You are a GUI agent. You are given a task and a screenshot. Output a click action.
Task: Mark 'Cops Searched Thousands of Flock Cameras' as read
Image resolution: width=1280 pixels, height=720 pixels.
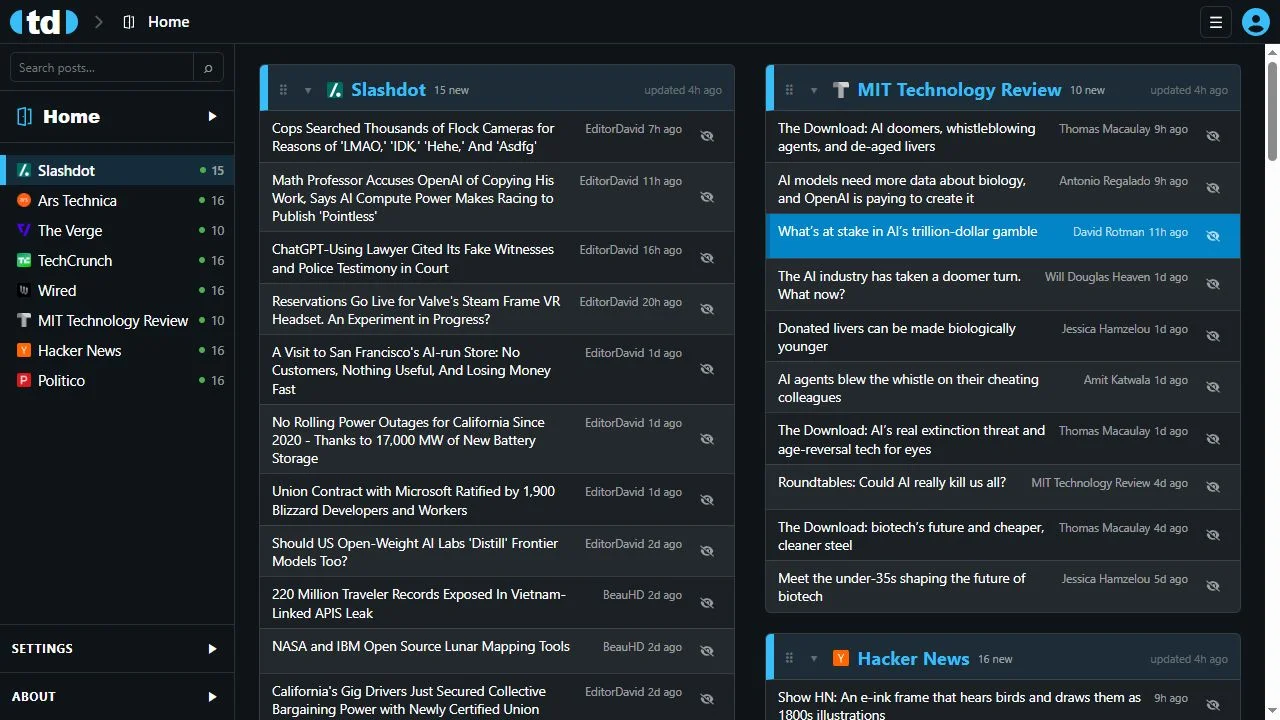(707, 136)
